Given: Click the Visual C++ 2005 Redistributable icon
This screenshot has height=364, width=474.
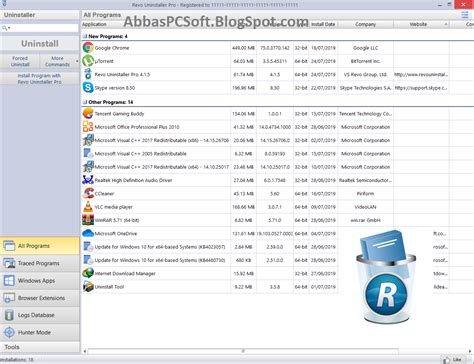Looking at the screenshot, I should 88,154.
